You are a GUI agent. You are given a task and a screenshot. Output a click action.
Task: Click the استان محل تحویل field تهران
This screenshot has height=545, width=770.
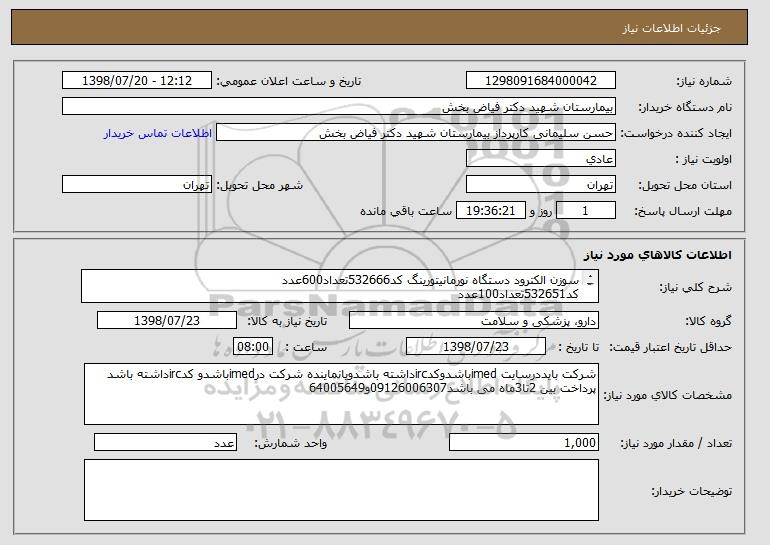(541, 185)
